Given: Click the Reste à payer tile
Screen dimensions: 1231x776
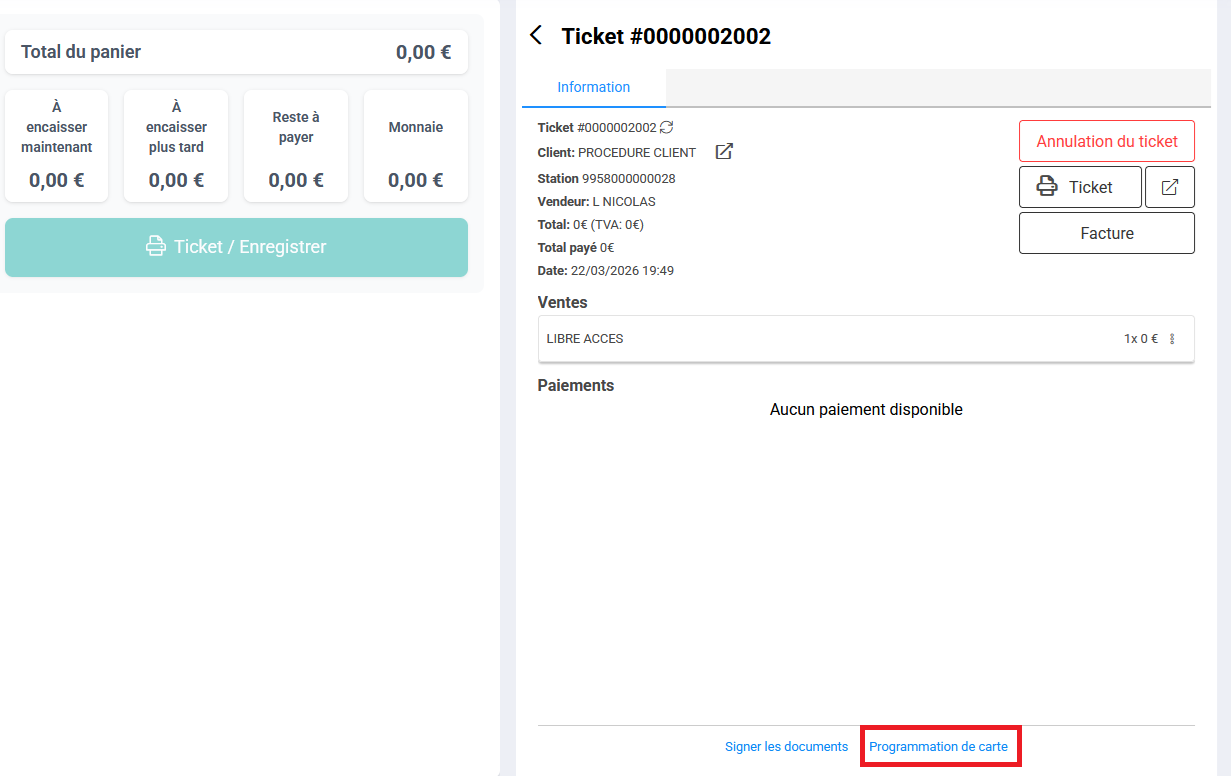Looking at the screenshot, I should point(296,146).
